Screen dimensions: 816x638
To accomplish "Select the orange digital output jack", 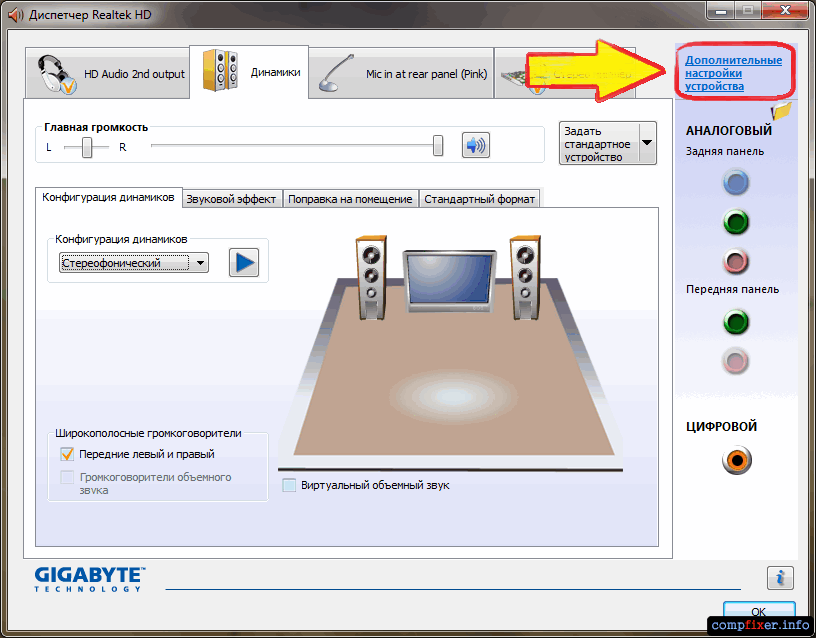I will pos(736,460).
